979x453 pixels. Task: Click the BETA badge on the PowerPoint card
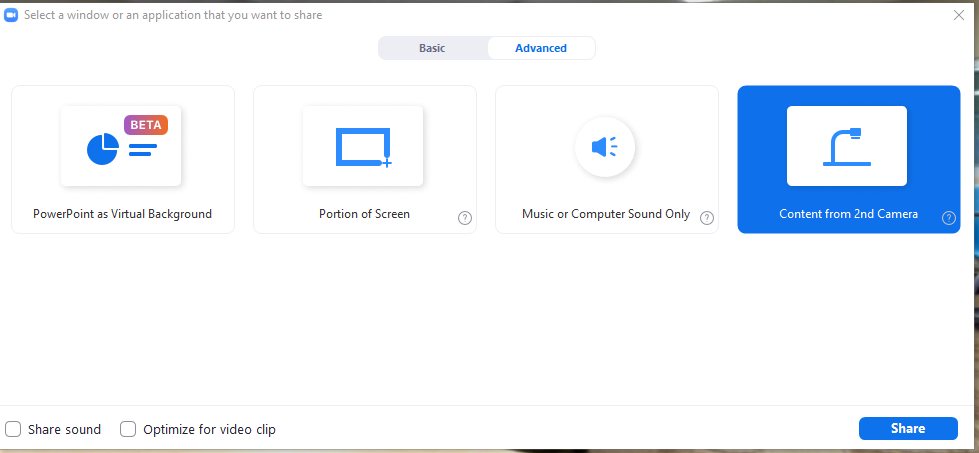click(146, 125)
